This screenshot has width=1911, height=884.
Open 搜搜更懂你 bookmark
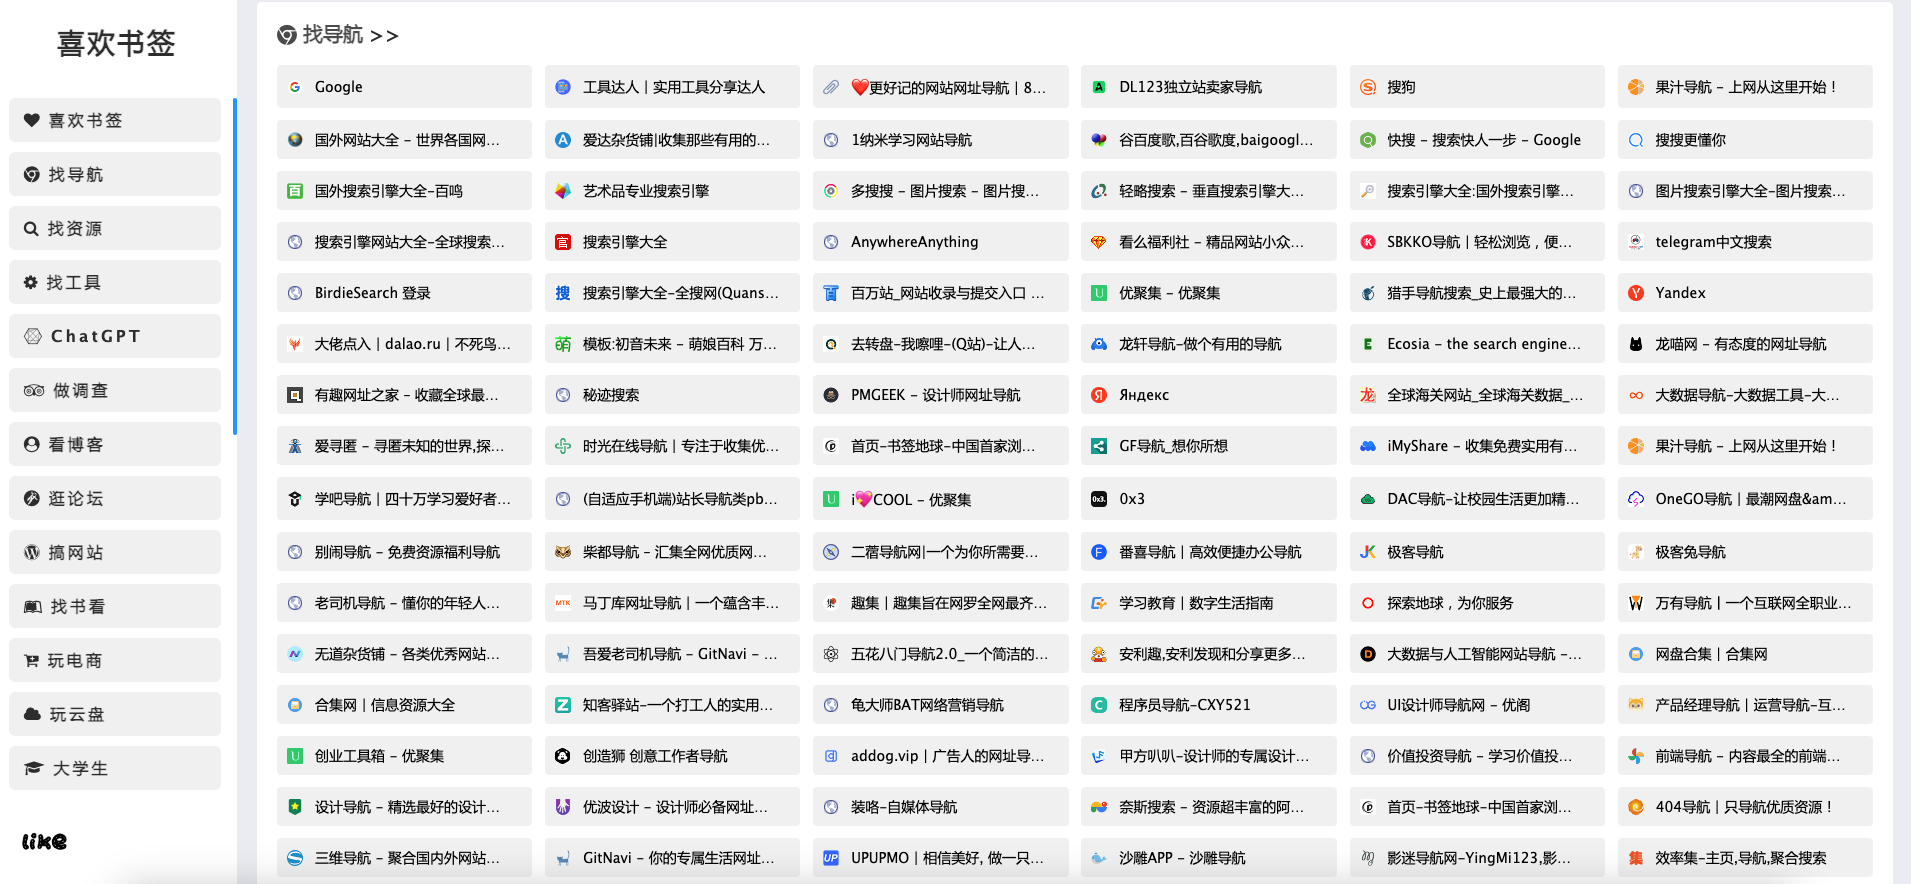click(x=1745, y=140)
